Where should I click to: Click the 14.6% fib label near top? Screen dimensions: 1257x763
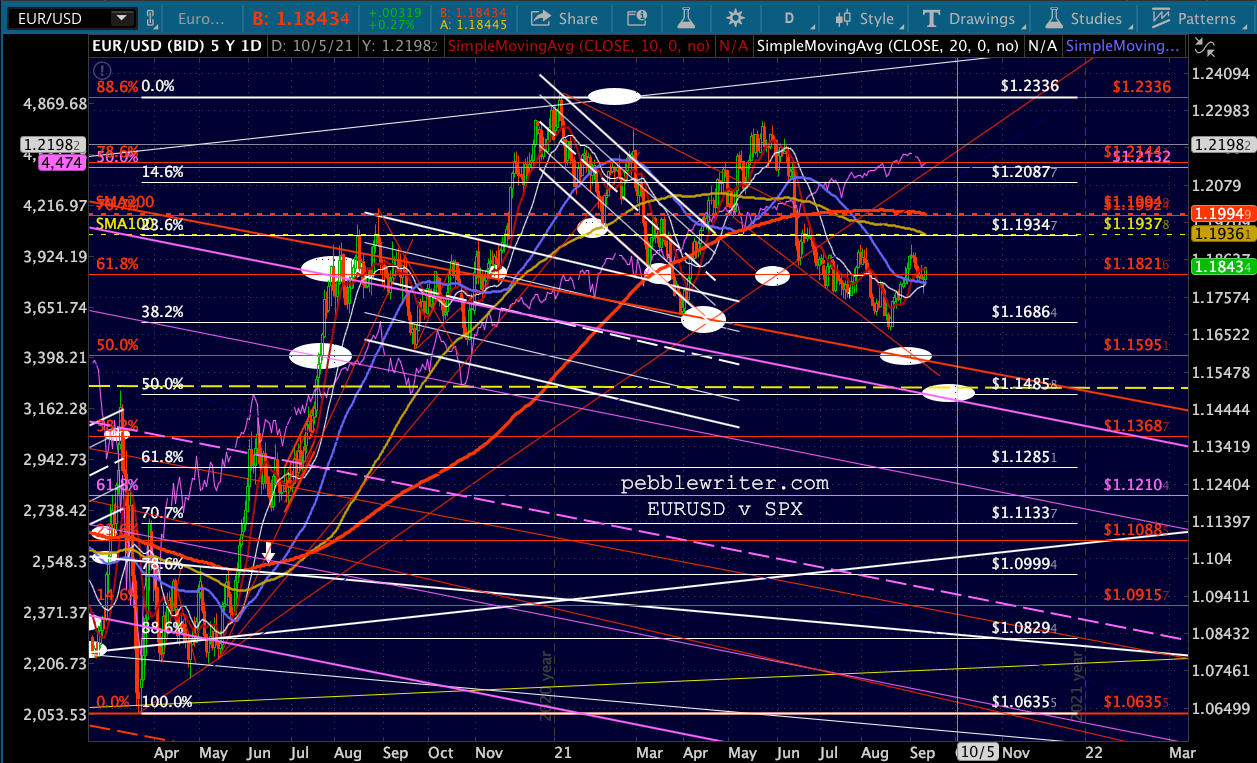(163, 172)
